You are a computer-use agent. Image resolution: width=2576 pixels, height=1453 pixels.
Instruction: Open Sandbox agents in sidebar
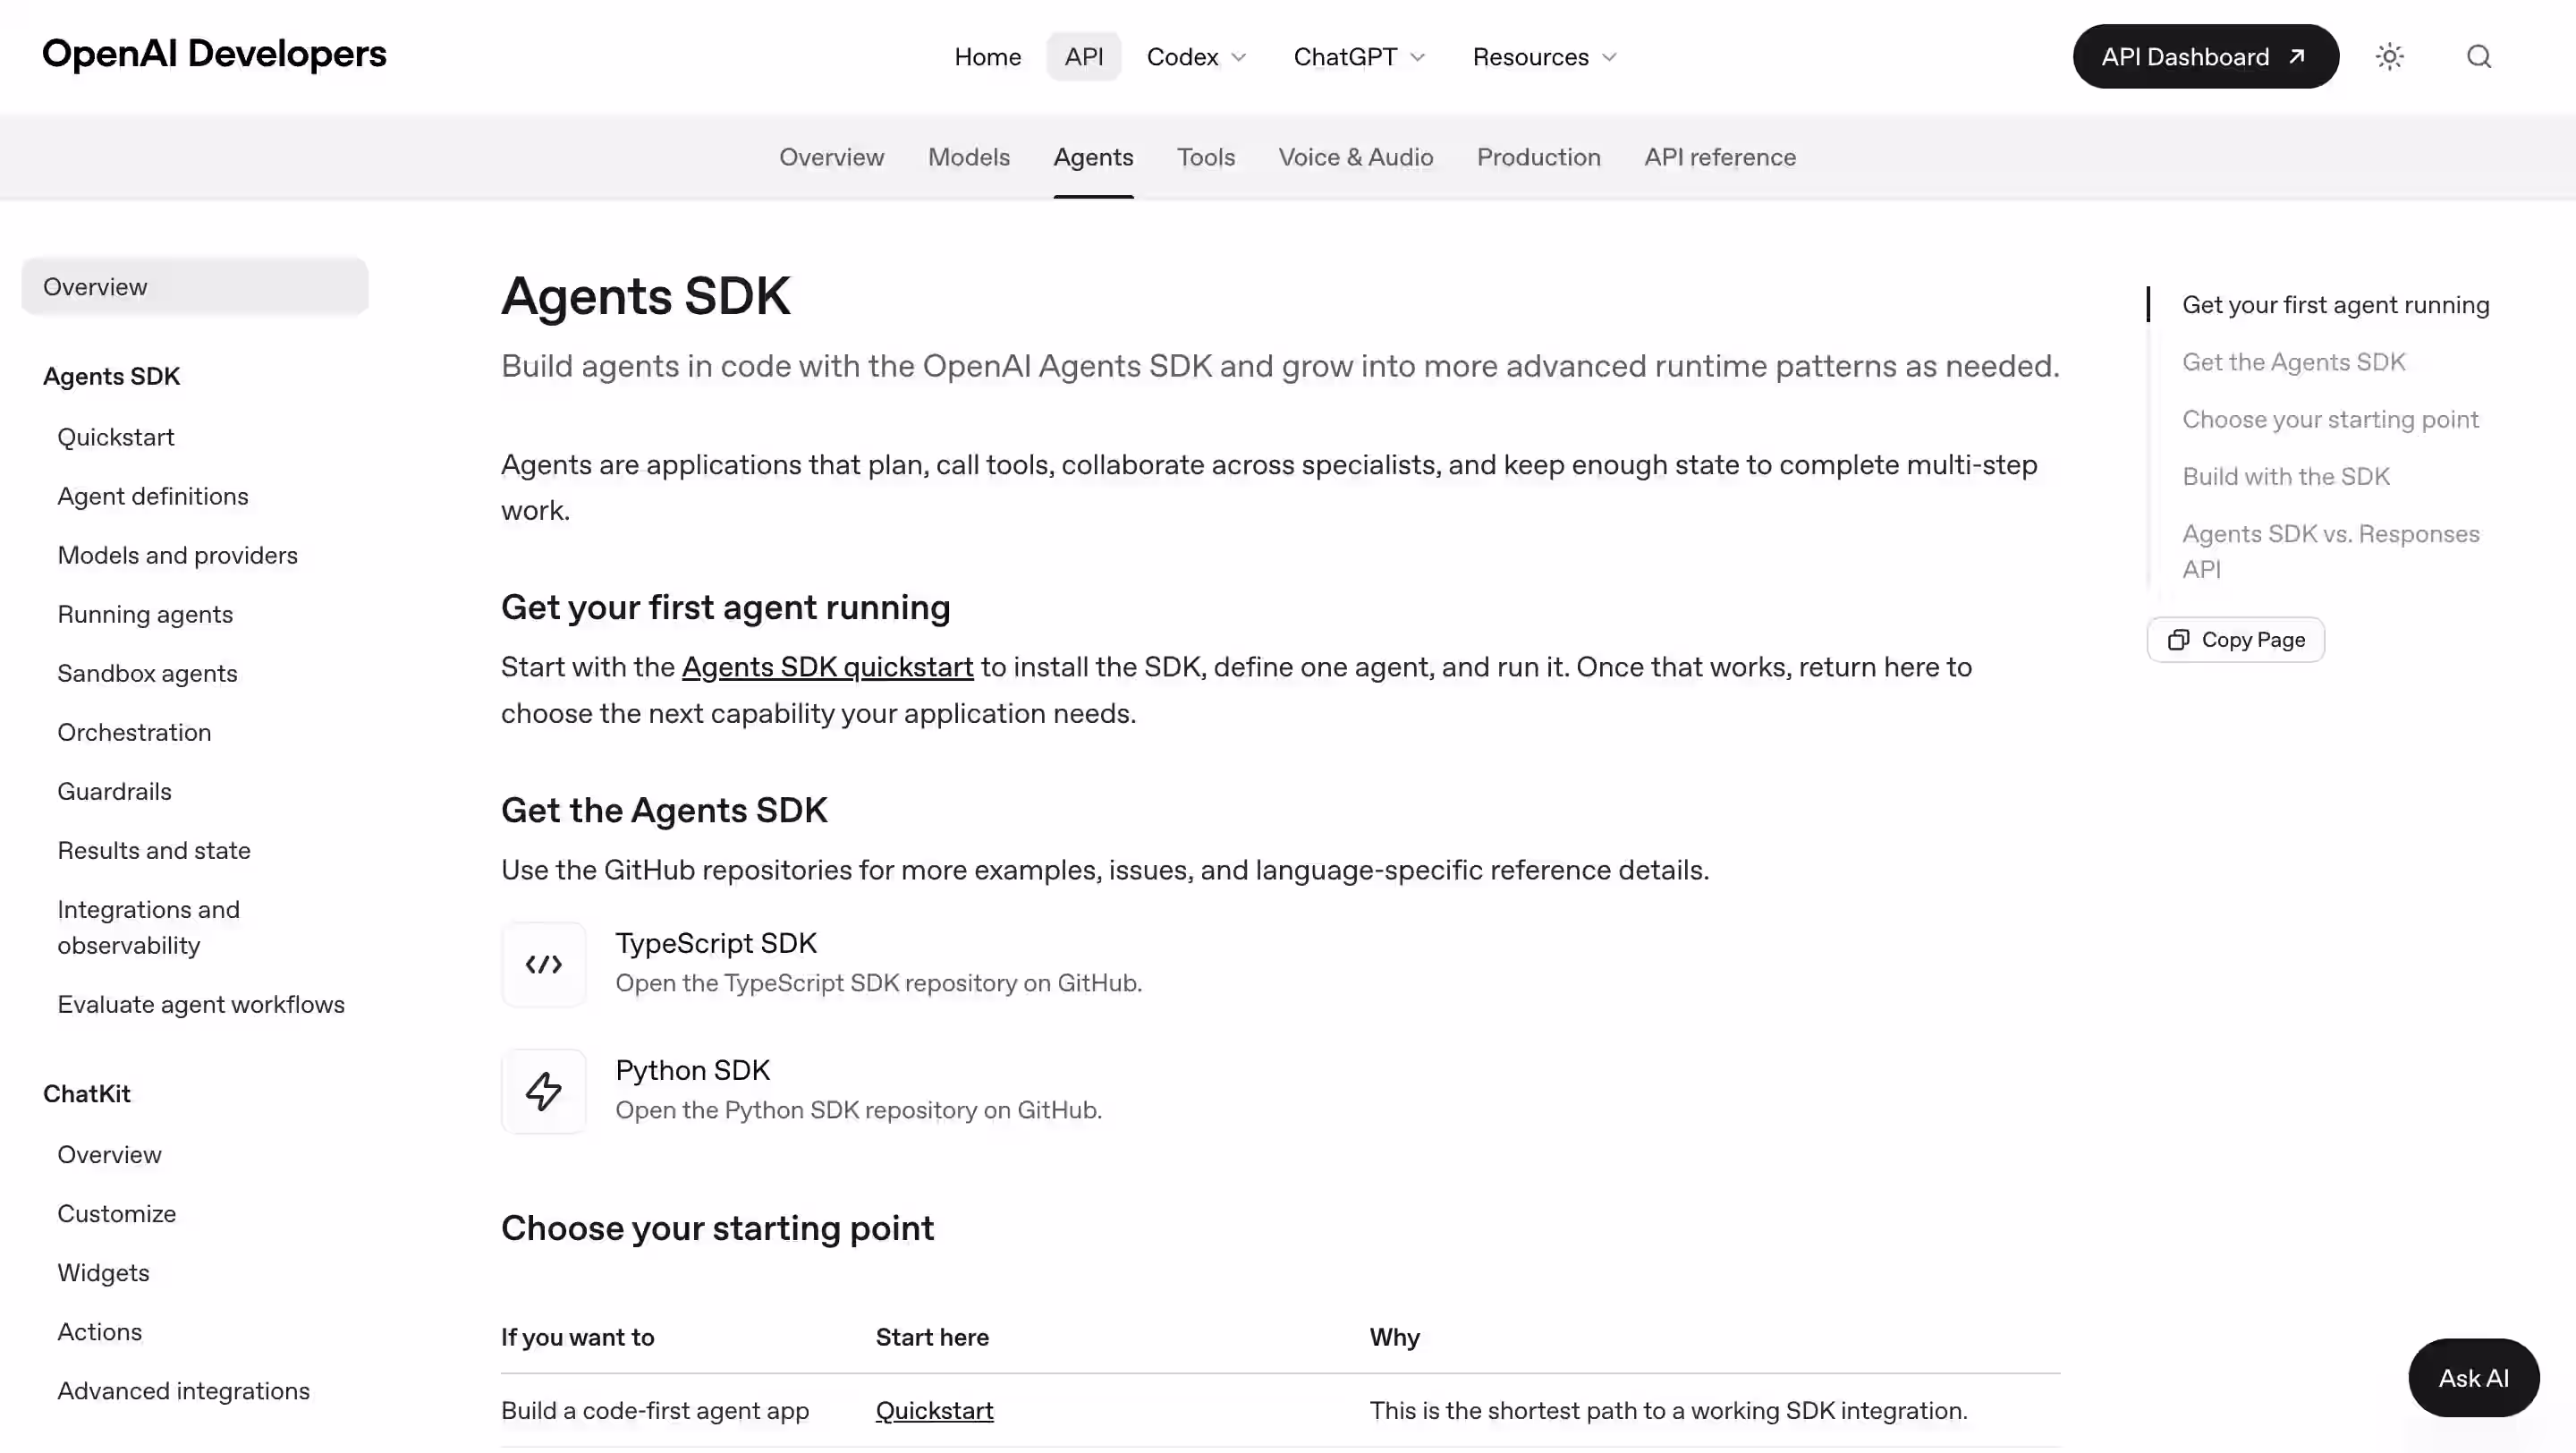[147, 673]
